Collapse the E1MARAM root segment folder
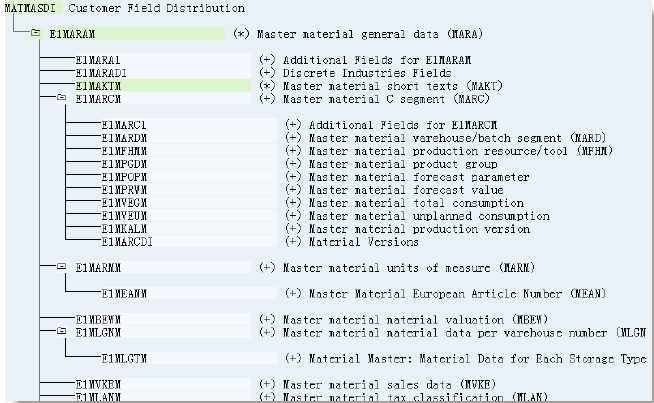Screen dimensions: 654x403 tap(35, 33)
